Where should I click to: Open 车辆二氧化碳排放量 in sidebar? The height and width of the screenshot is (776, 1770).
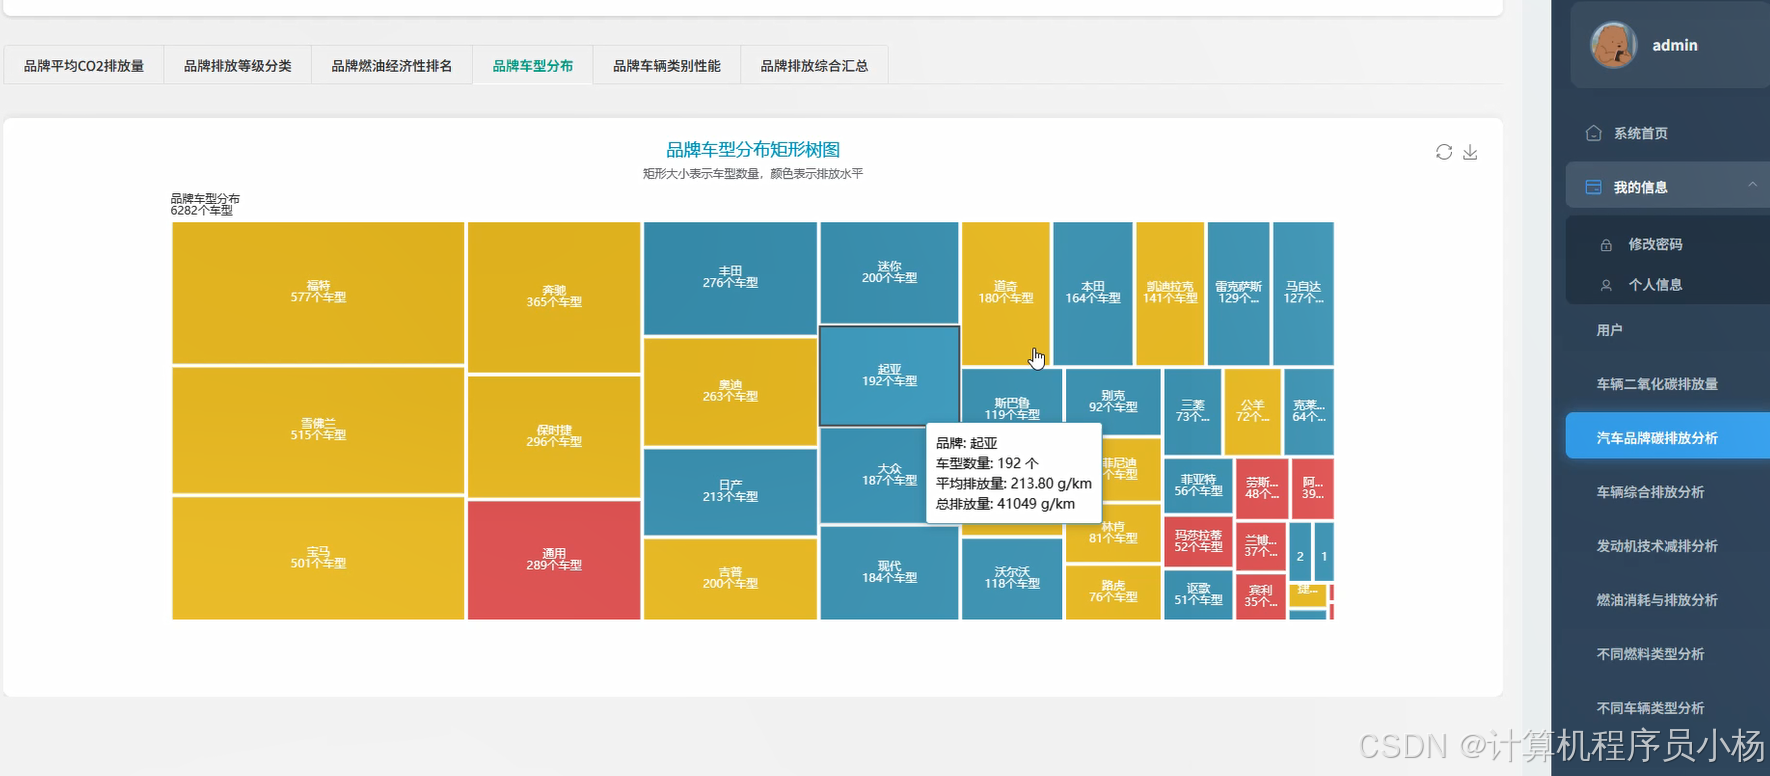[1657, 384]
